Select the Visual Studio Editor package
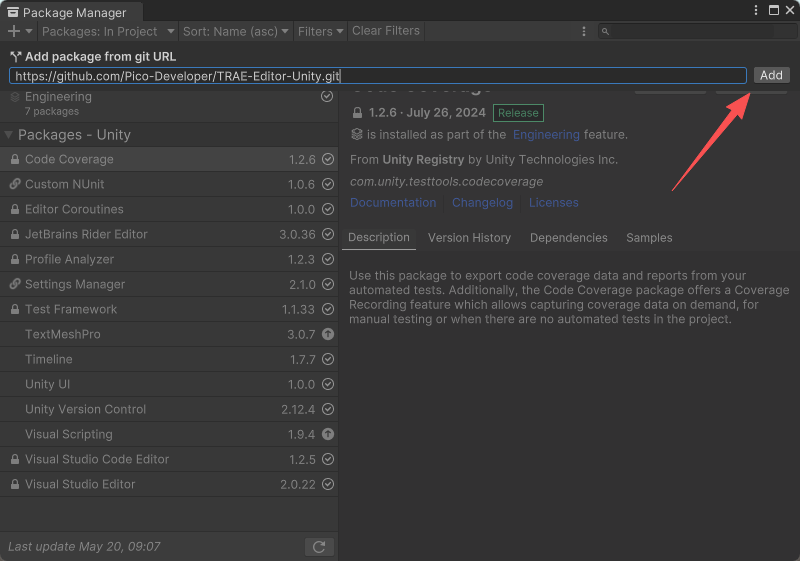The width and height of the screenshot is (800, 561). point(169,484)
